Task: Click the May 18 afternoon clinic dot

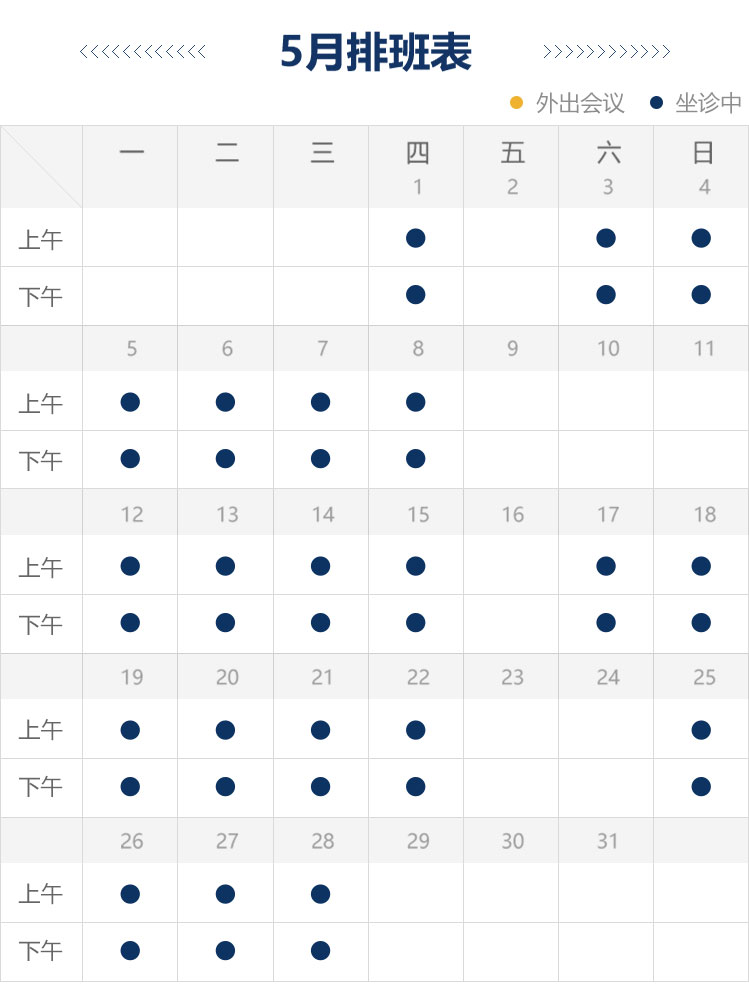Action: coord(701,623)
